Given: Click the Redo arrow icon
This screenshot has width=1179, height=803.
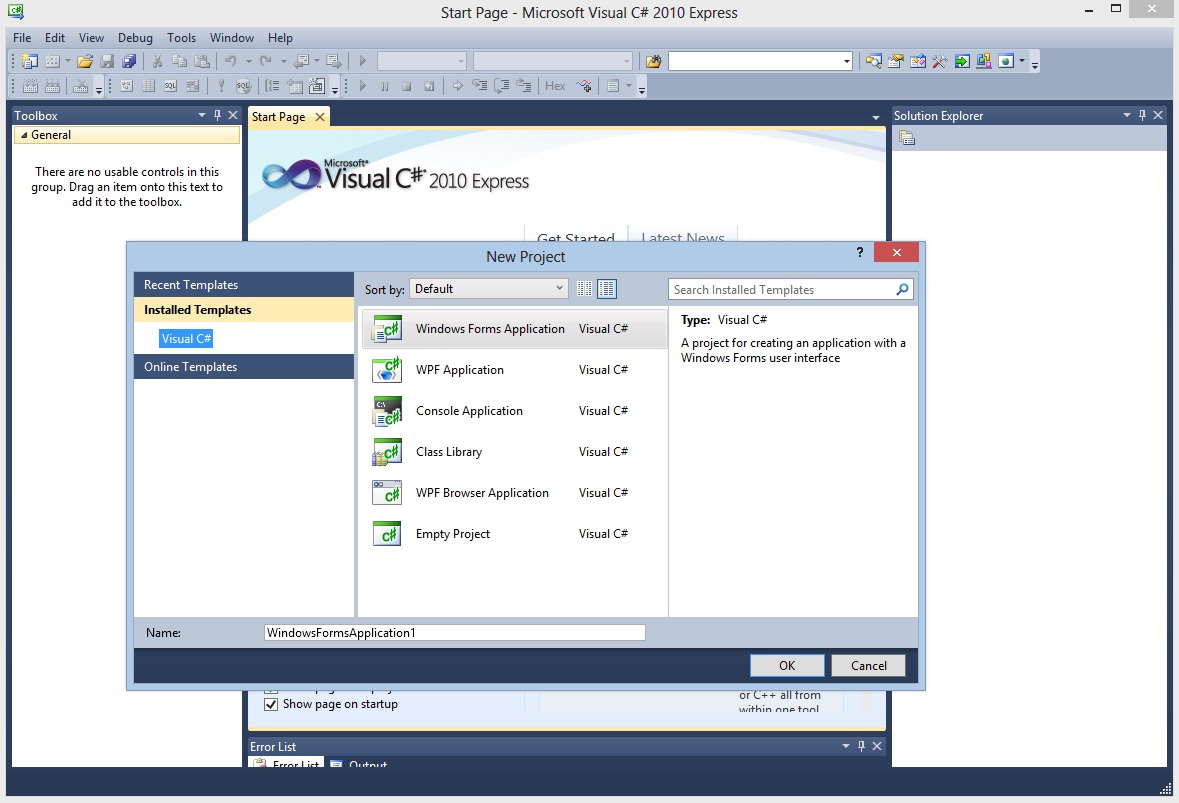Looking at the screenshot, I should (x=265, y=62).
